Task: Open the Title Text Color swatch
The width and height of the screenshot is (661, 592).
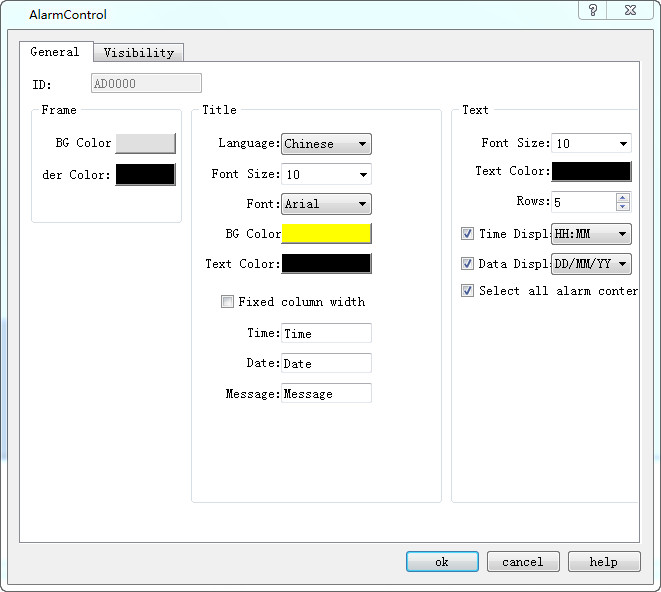Action: pyautogui.click(x=326, y=264)
